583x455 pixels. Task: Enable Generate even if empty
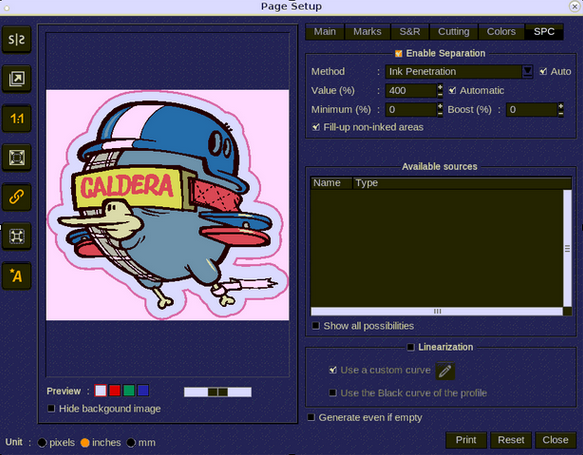(311, 417)
